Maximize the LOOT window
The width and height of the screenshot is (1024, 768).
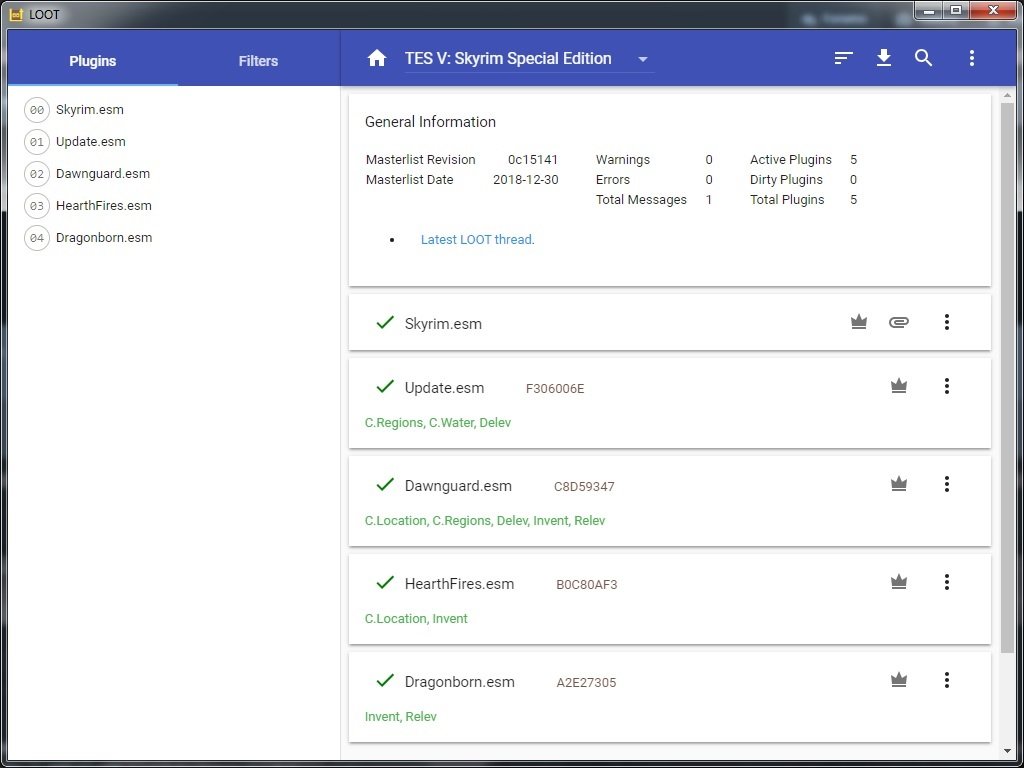(956, 10)
